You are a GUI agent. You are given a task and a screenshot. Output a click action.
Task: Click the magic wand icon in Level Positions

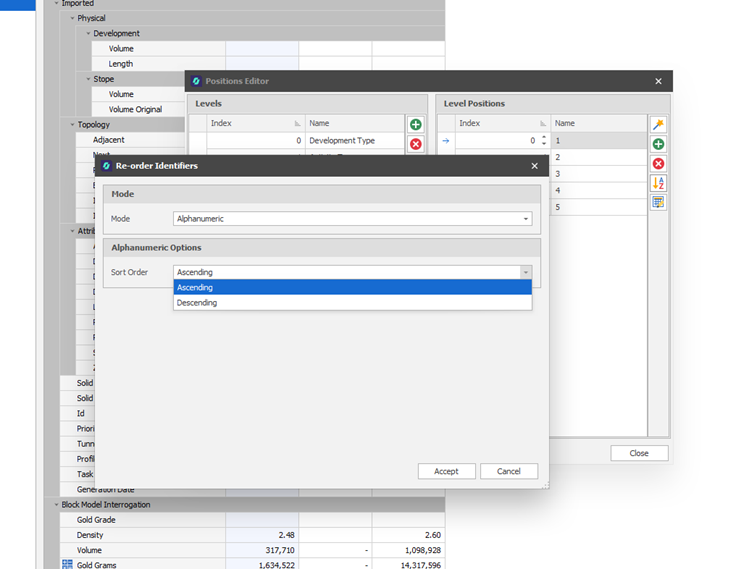tap(658, 125)
